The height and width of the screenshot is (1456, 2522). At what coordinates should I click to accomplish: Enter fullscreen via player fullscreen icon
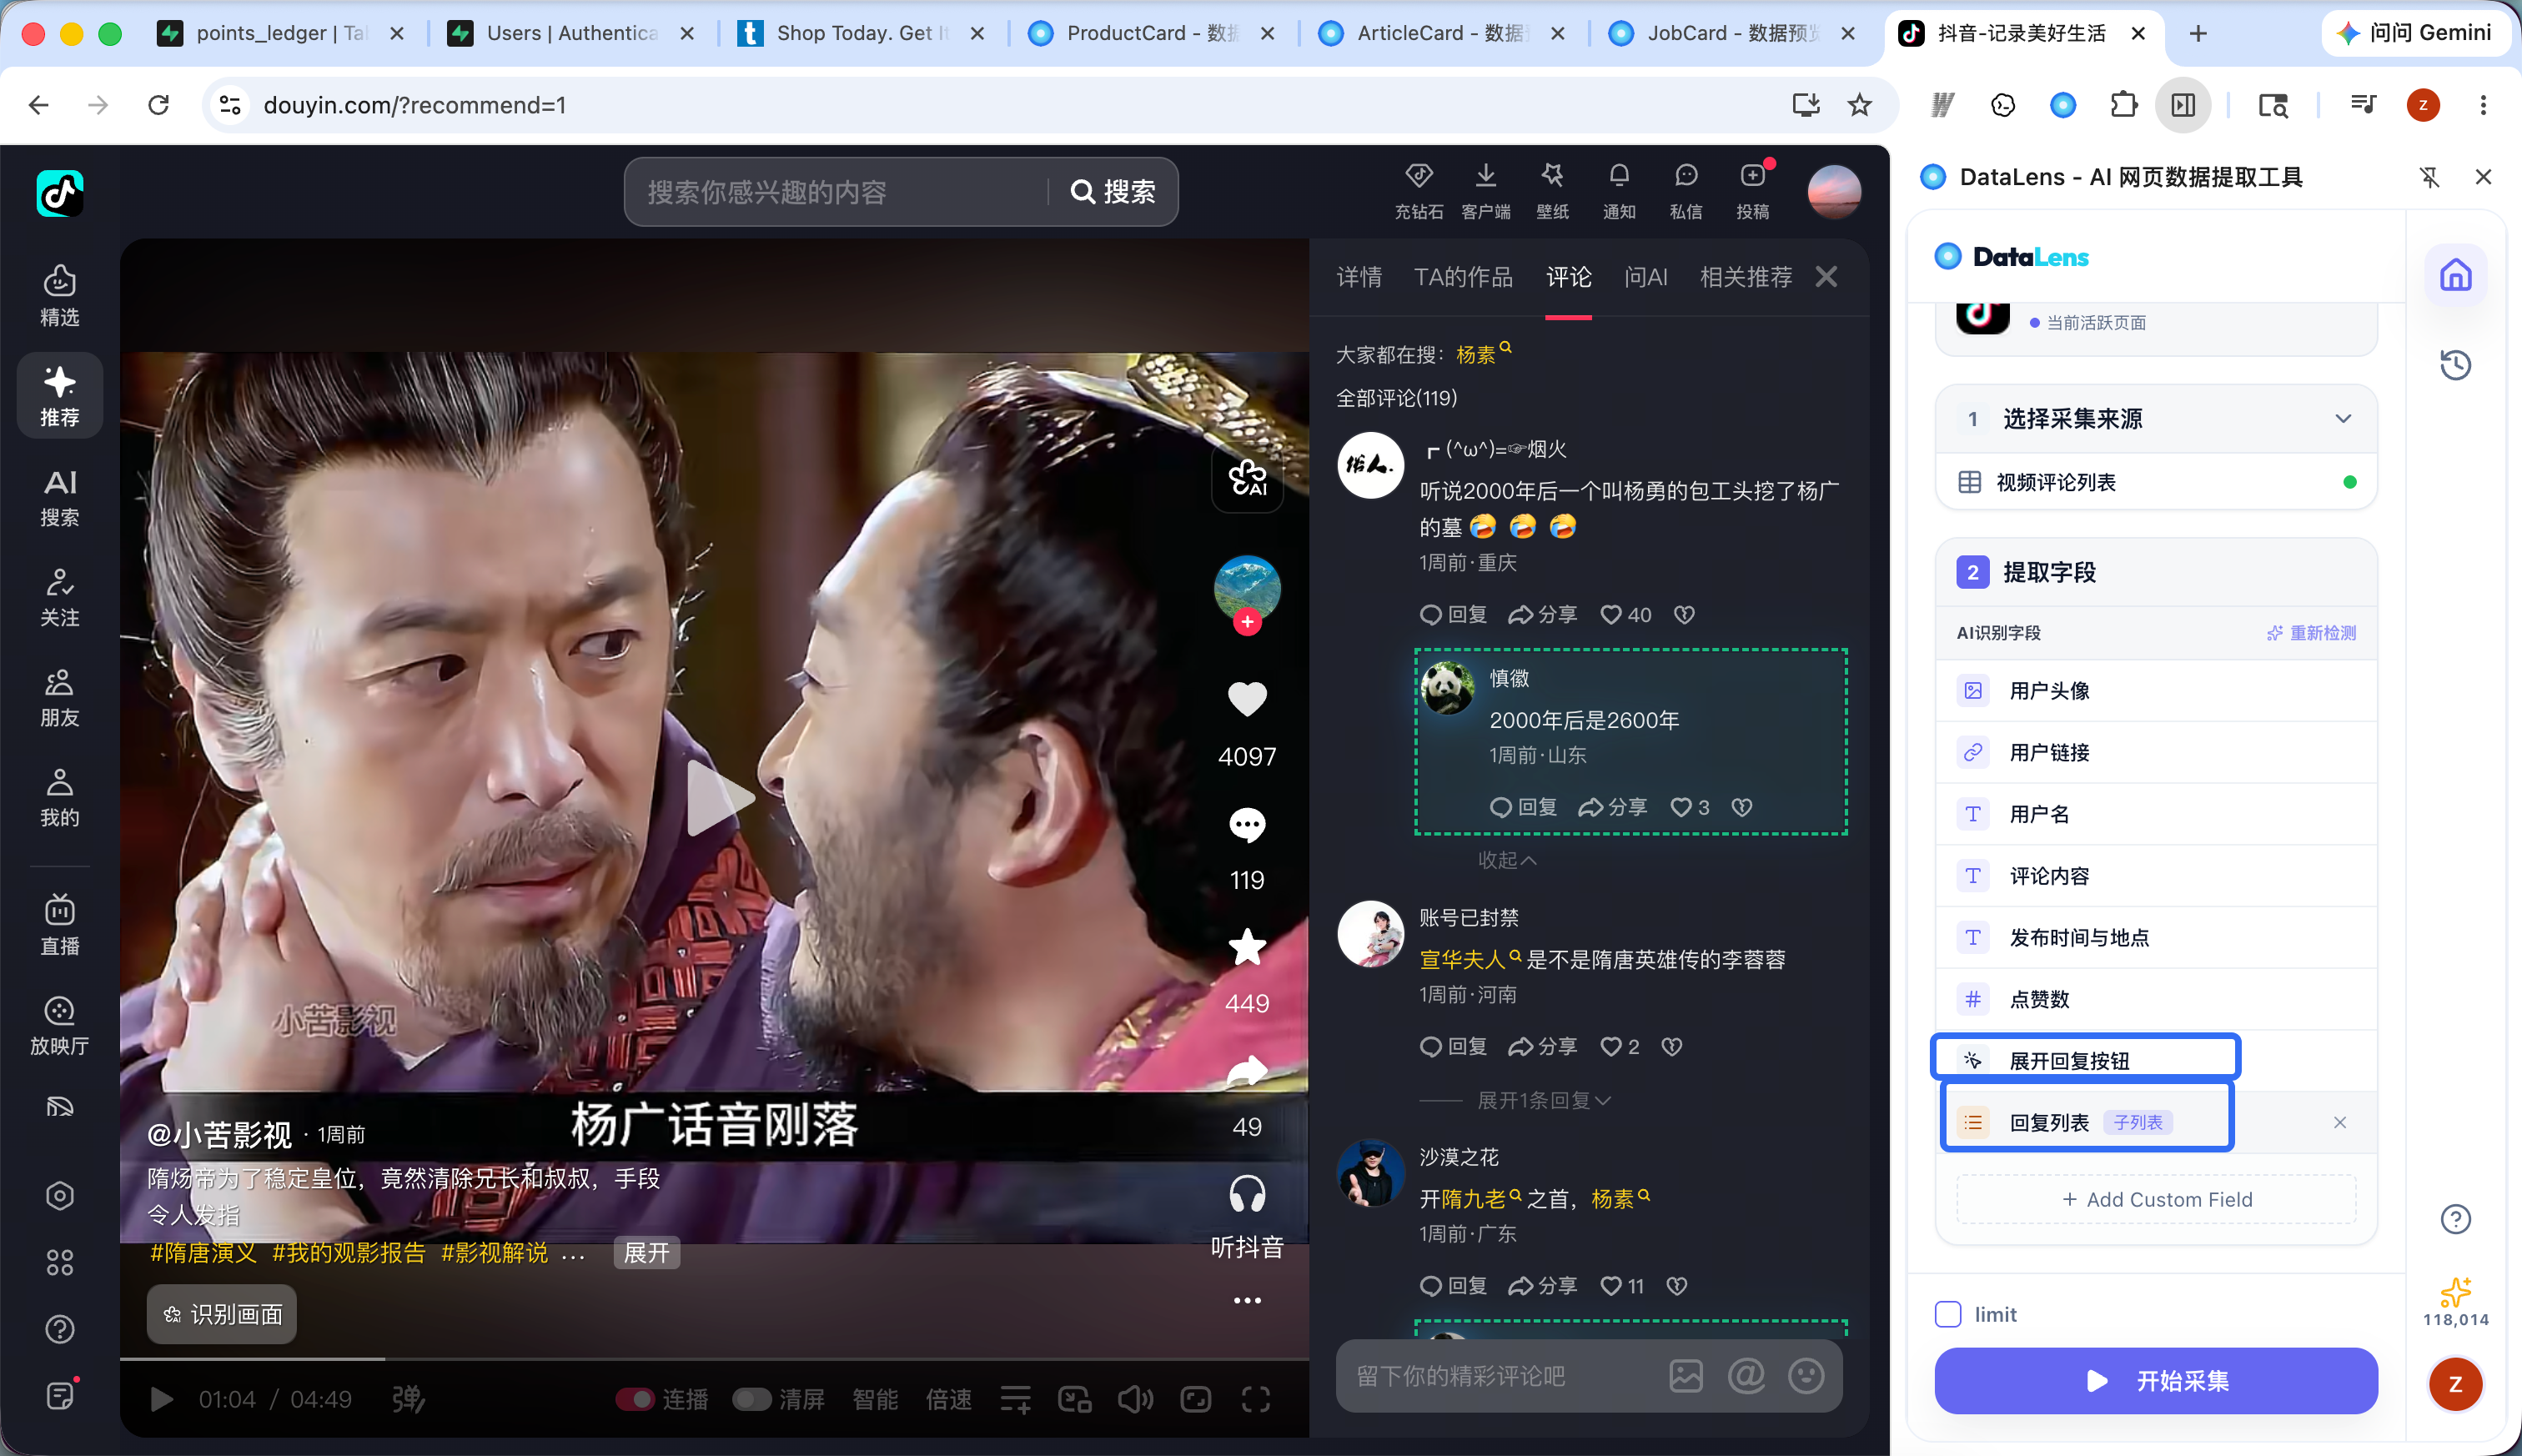click(1256, 1399)
